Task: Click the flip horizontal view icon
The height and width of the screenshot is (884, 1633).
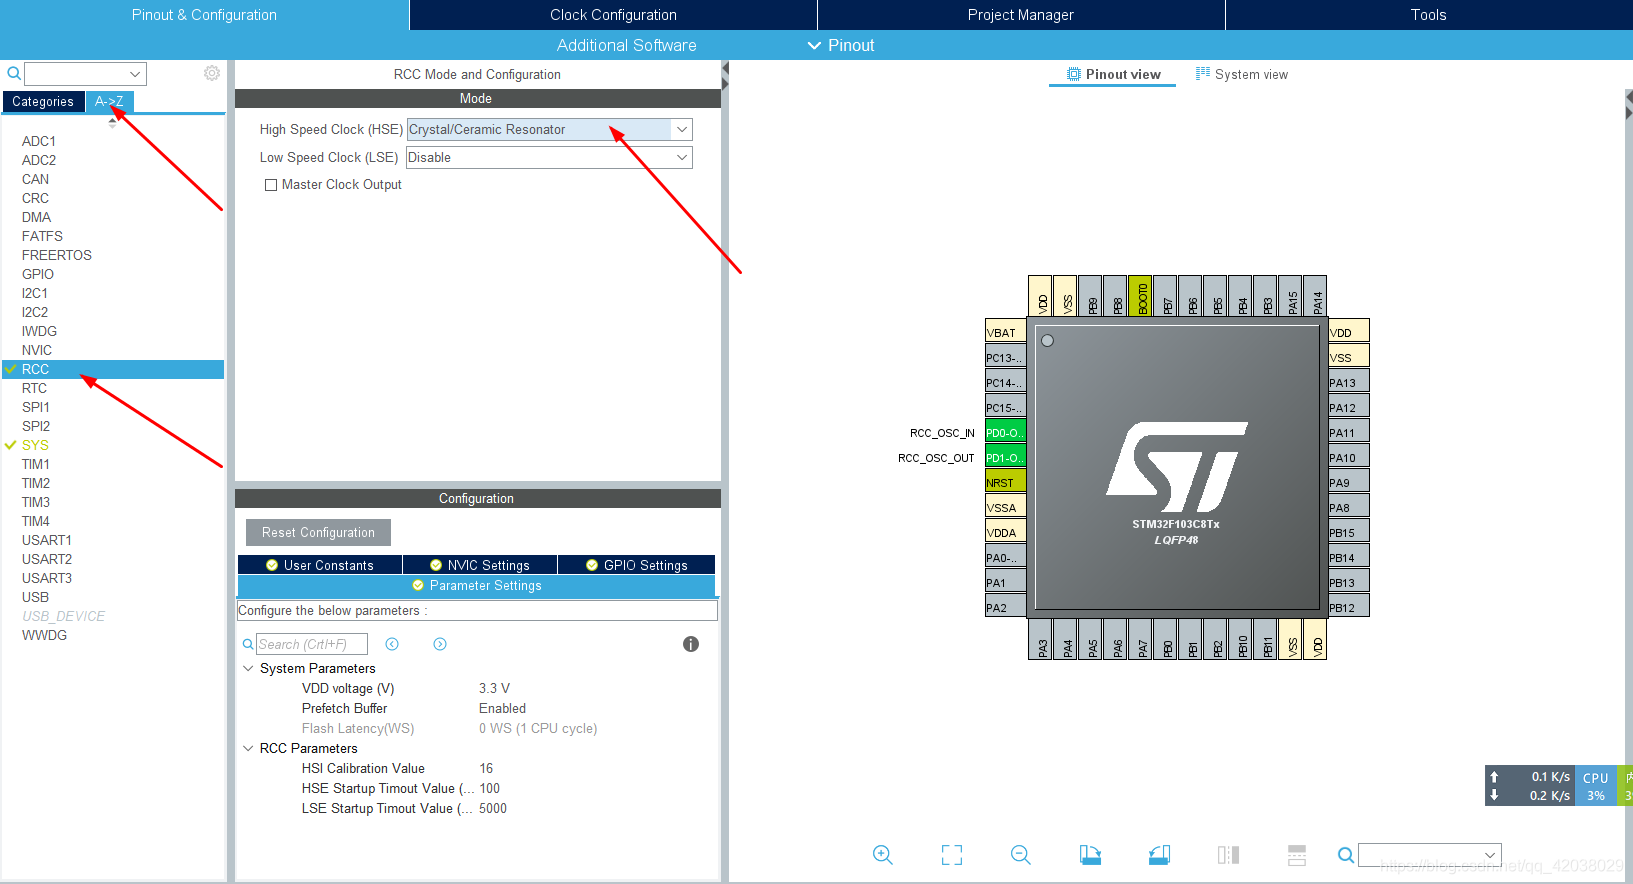Action: [x=1228, y=855]
